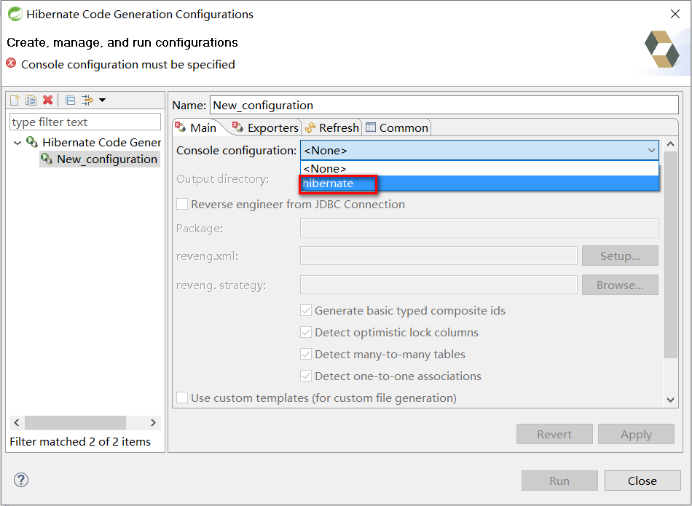Click the Browse... button
The image size is (692, 506).
pyautogui.click(x=620, y=285)
